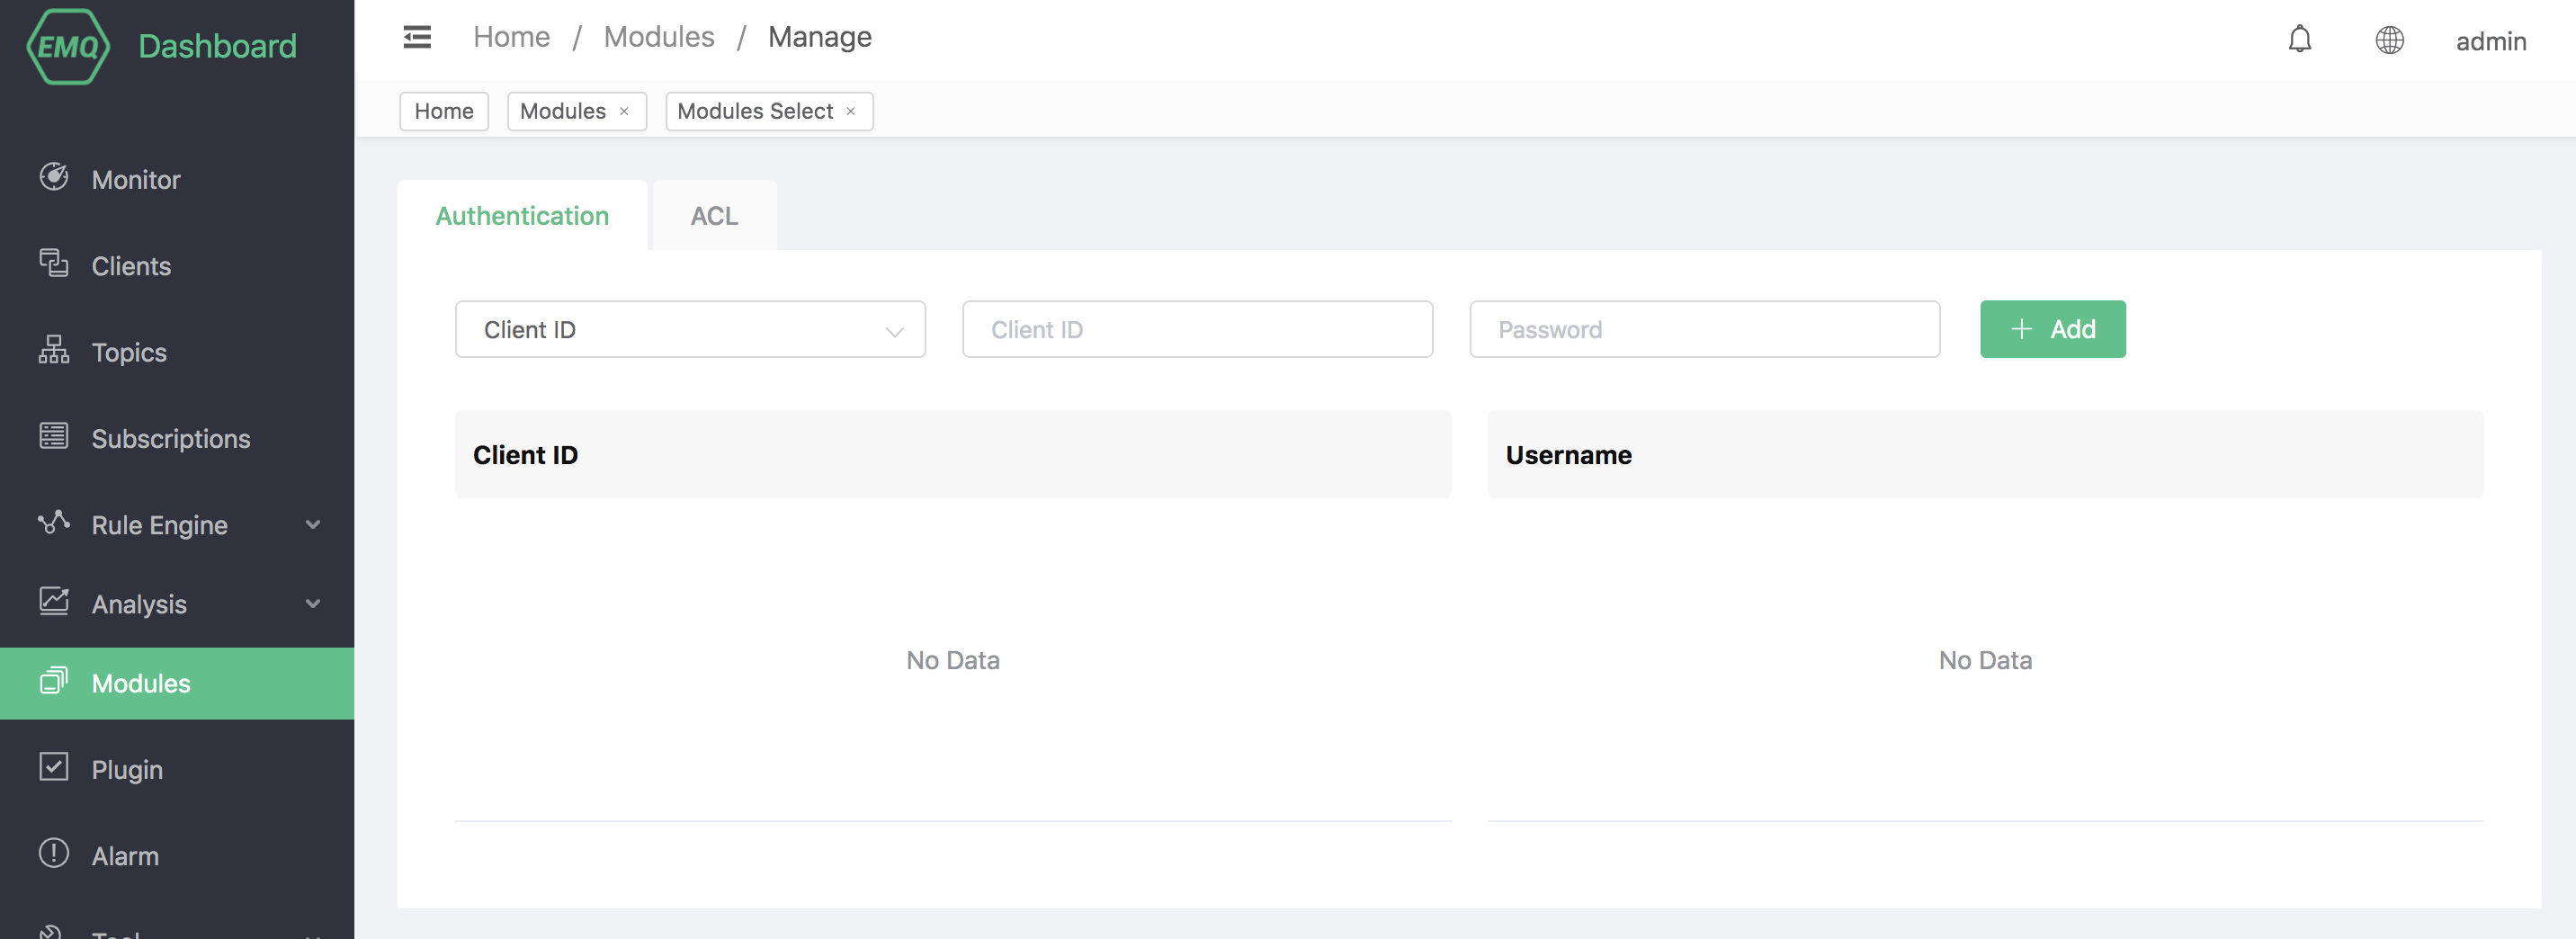Toggle the sidebar collapse hamburger icon

click(417, 38)
